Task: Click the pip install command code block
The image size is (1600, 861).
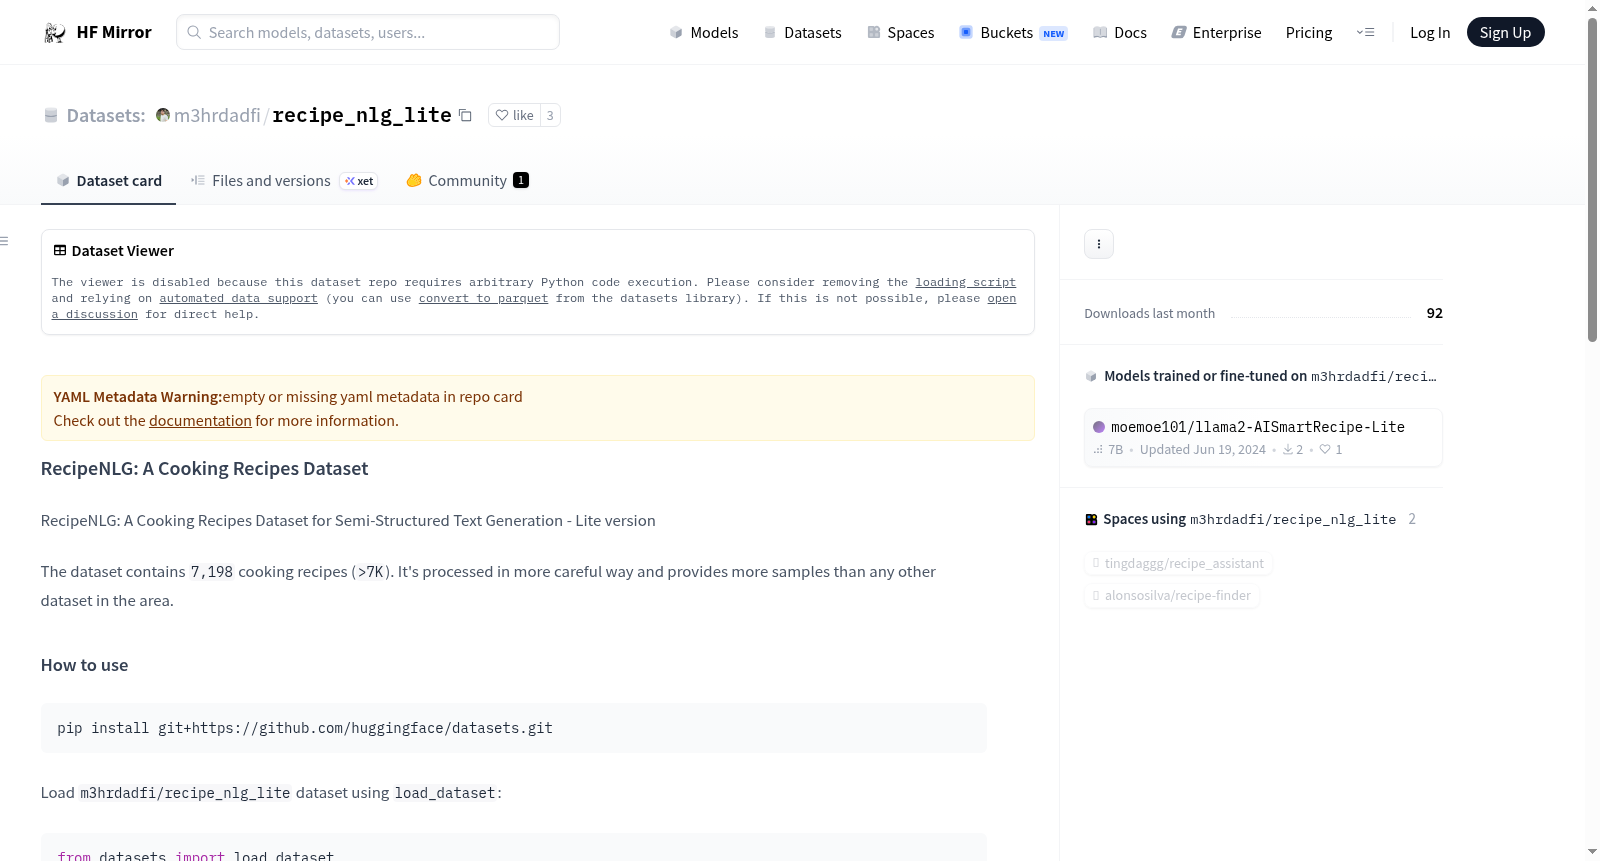Action: (514, 728)
